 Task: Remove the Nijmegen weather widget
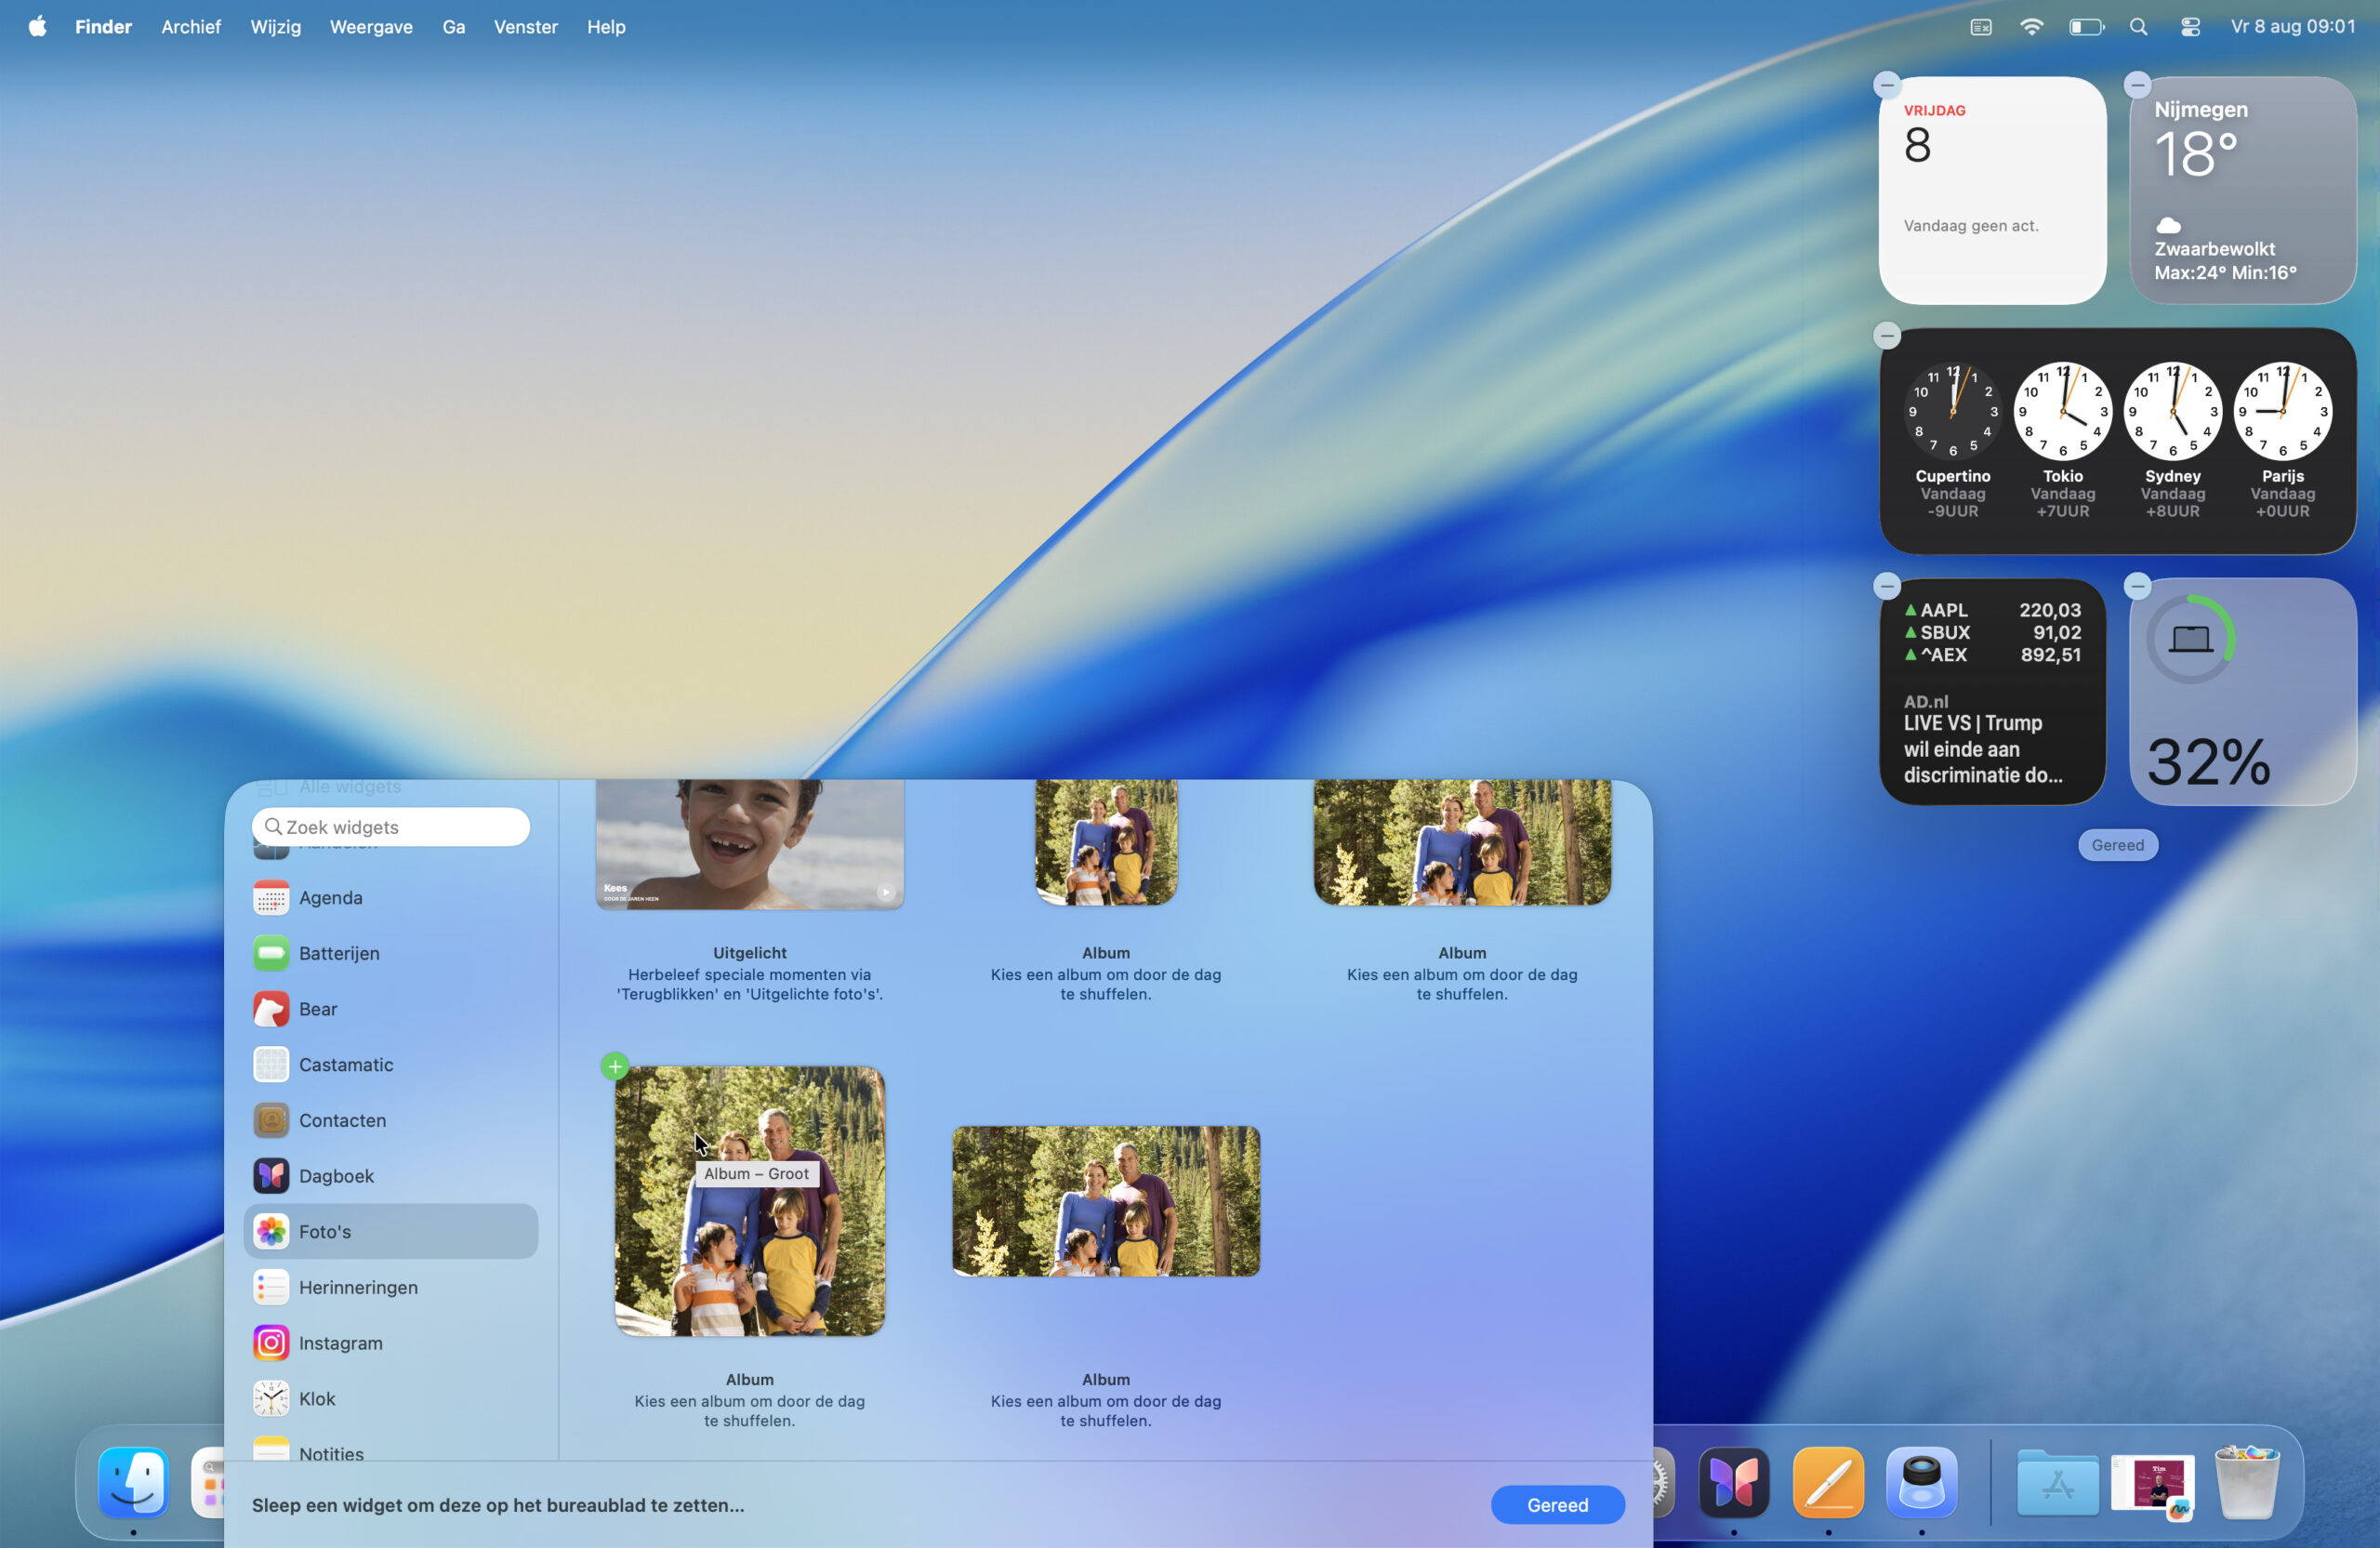coord(2137,85)
